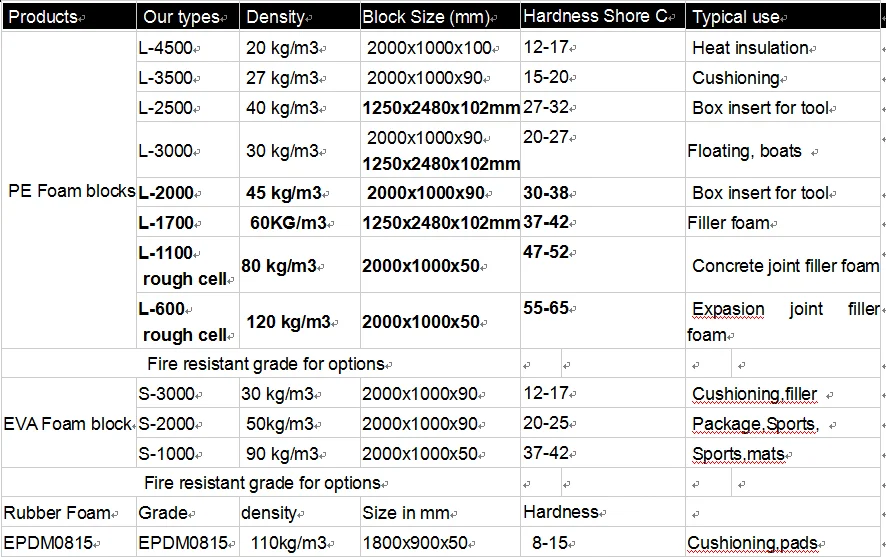Select the "Concrete joint filler foam" cell
886x557 pixels.
pos(785,266)
